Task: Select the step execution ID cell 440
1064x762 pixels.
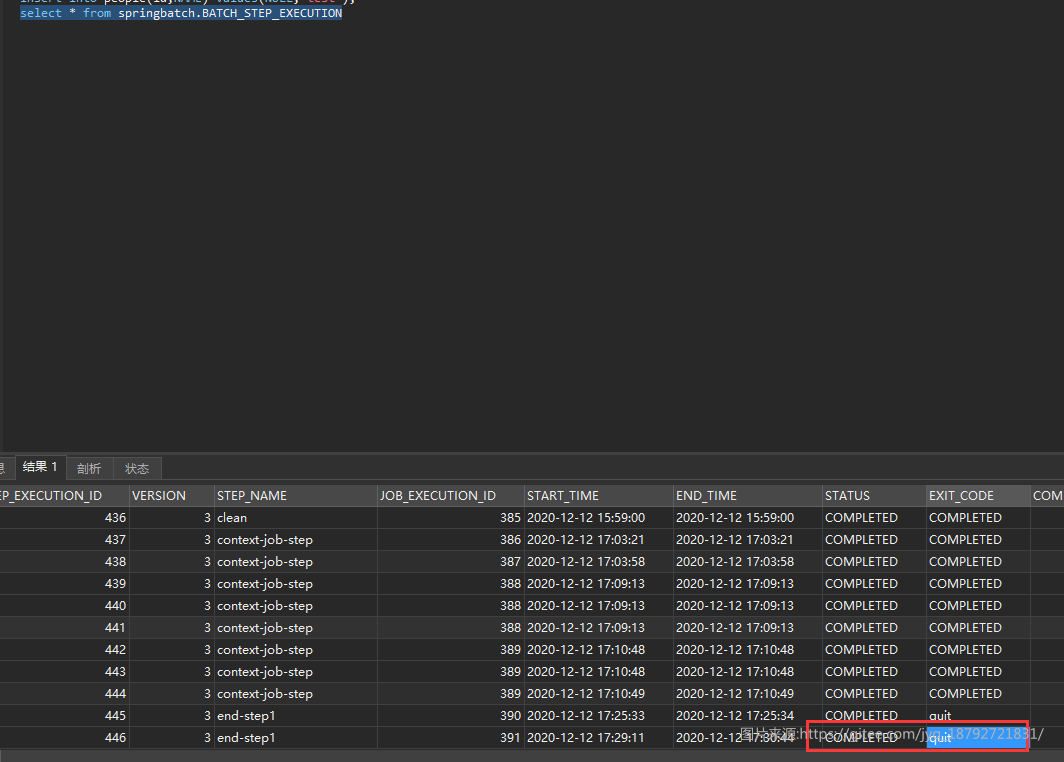Action: coord(64,606)
